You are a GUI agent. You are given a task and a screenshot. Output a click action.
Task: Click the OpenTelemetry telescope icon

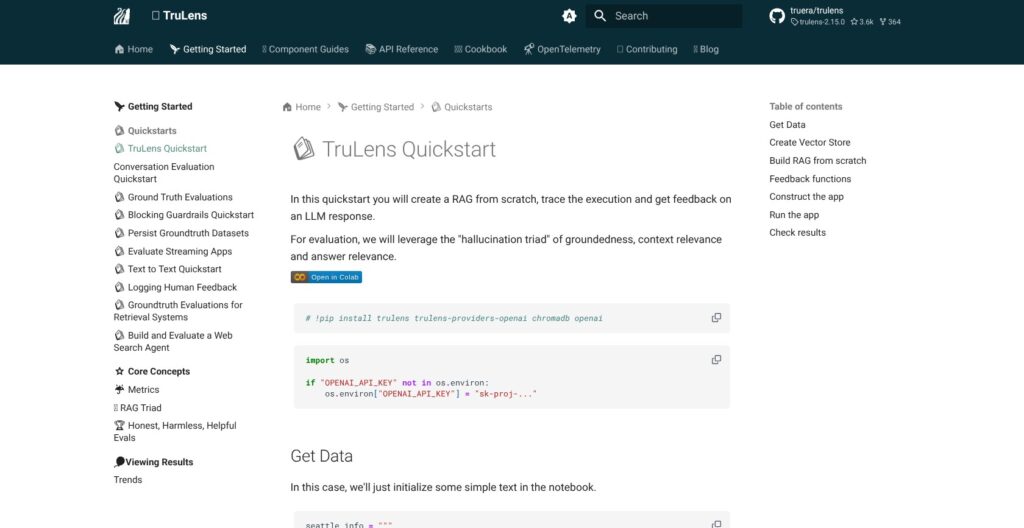(528, 49)
